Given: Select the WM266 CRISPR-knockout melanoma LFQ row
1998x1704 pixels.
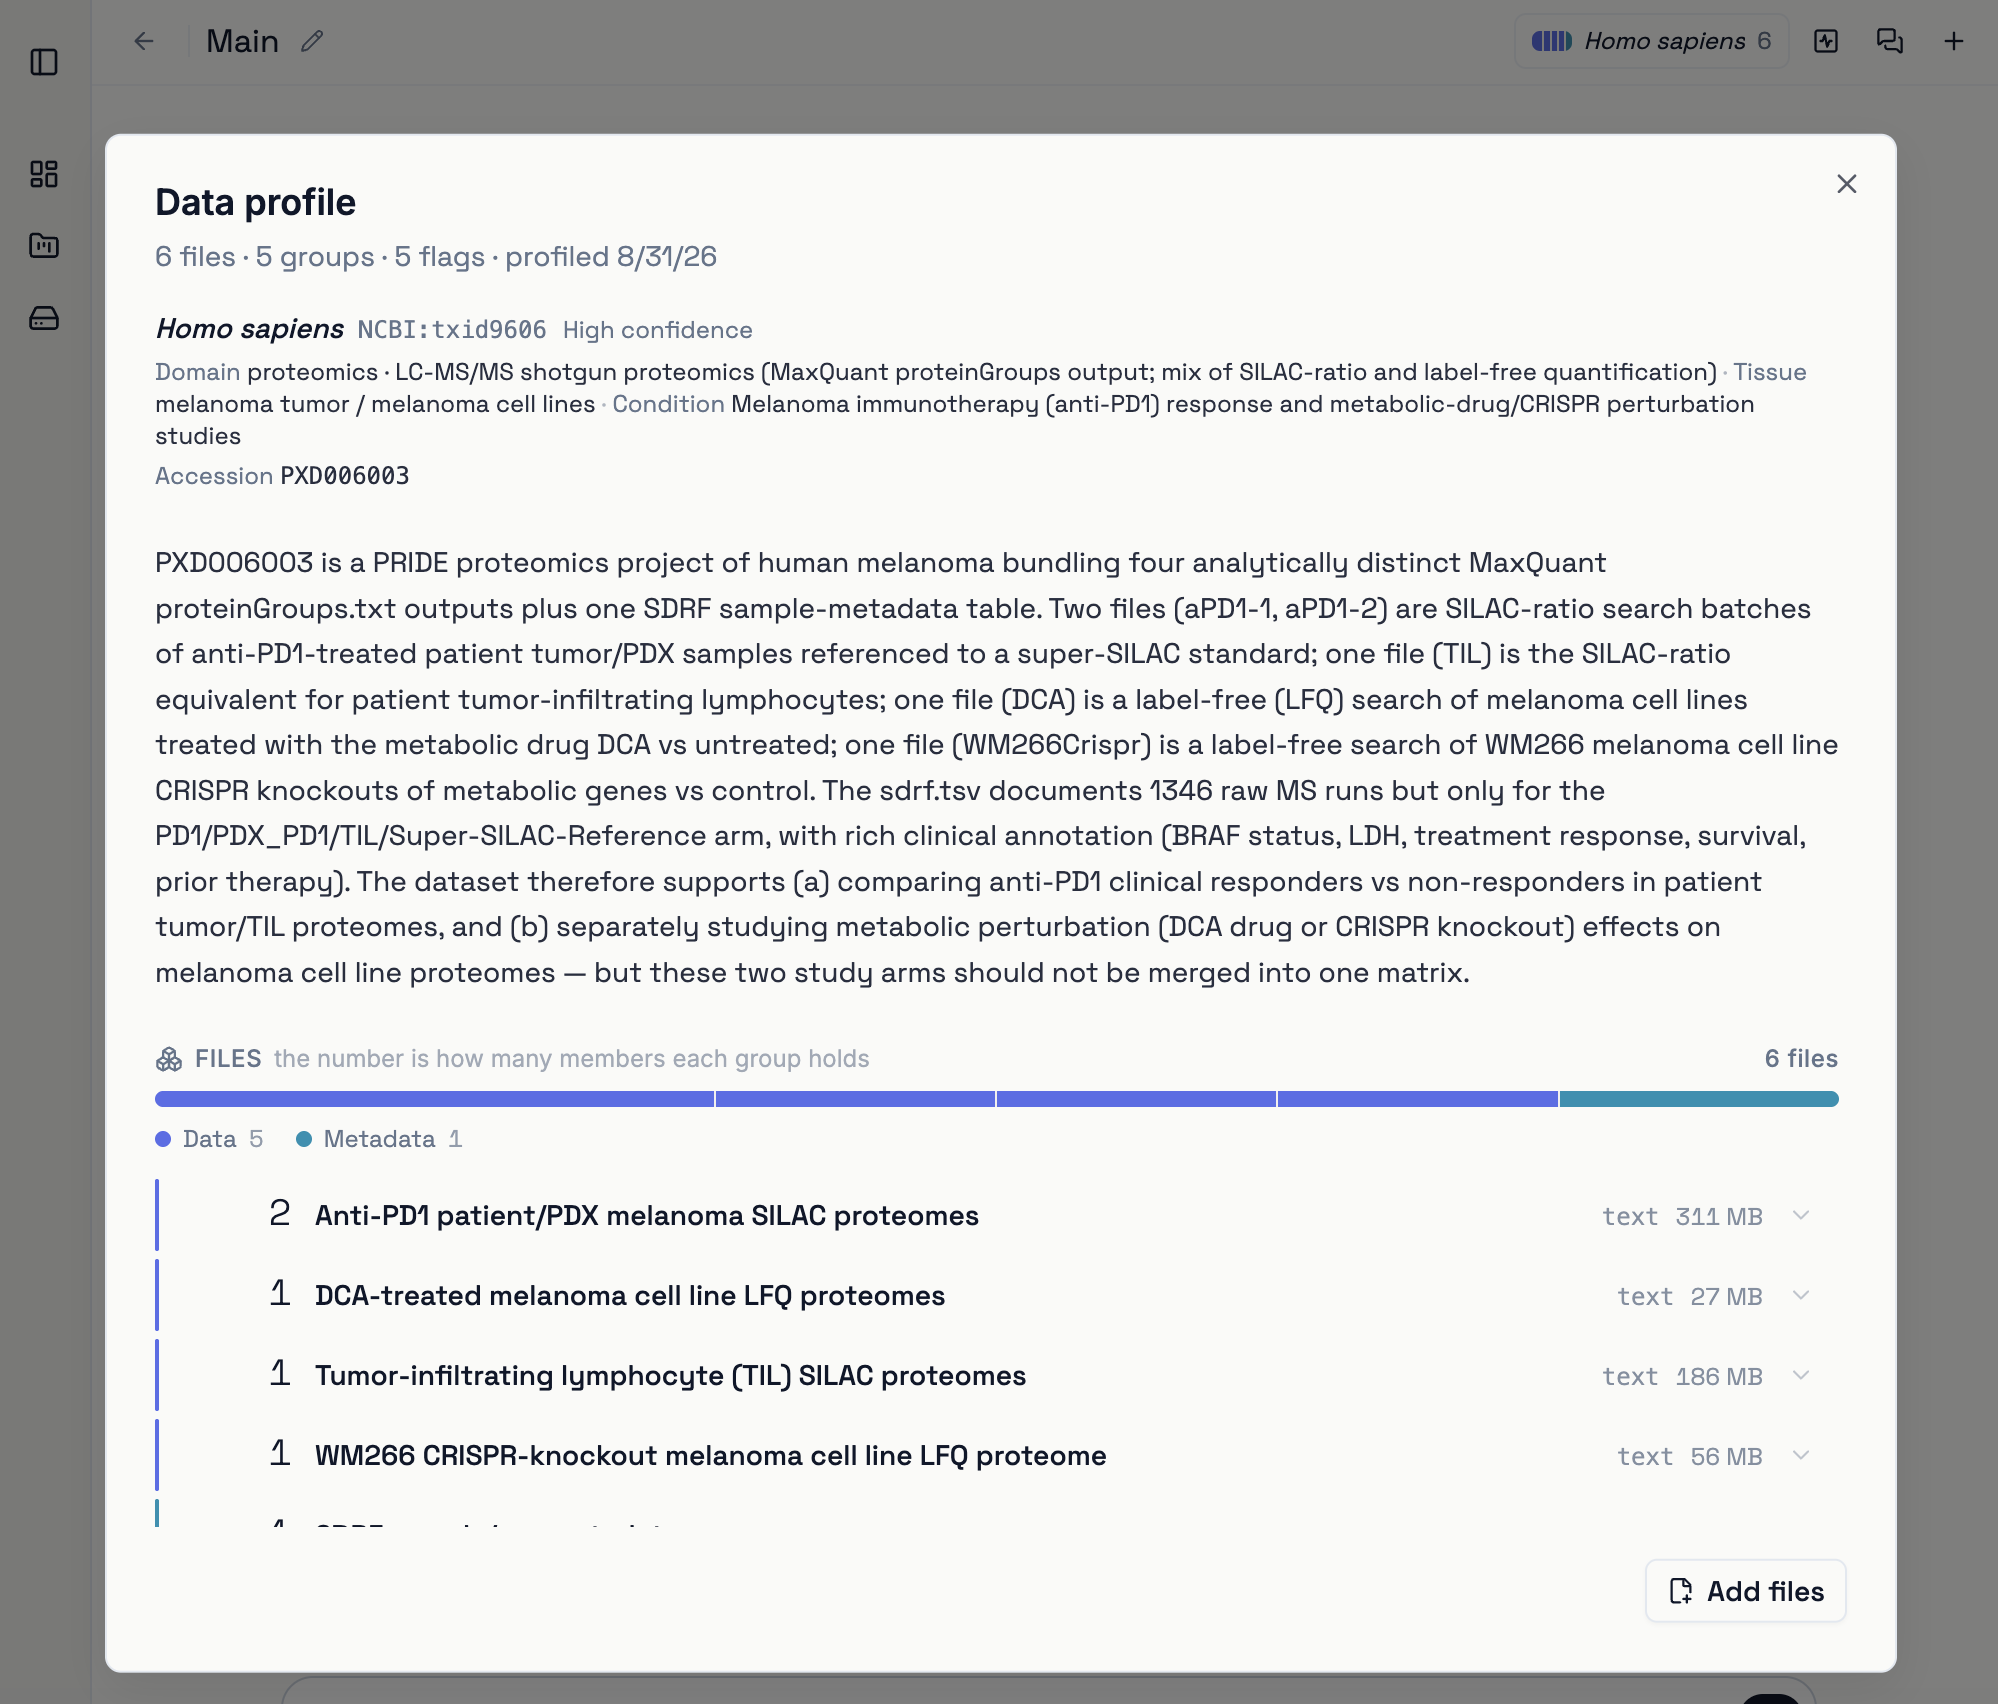Looking at the screenshot, I should [x=996, y=1456].
